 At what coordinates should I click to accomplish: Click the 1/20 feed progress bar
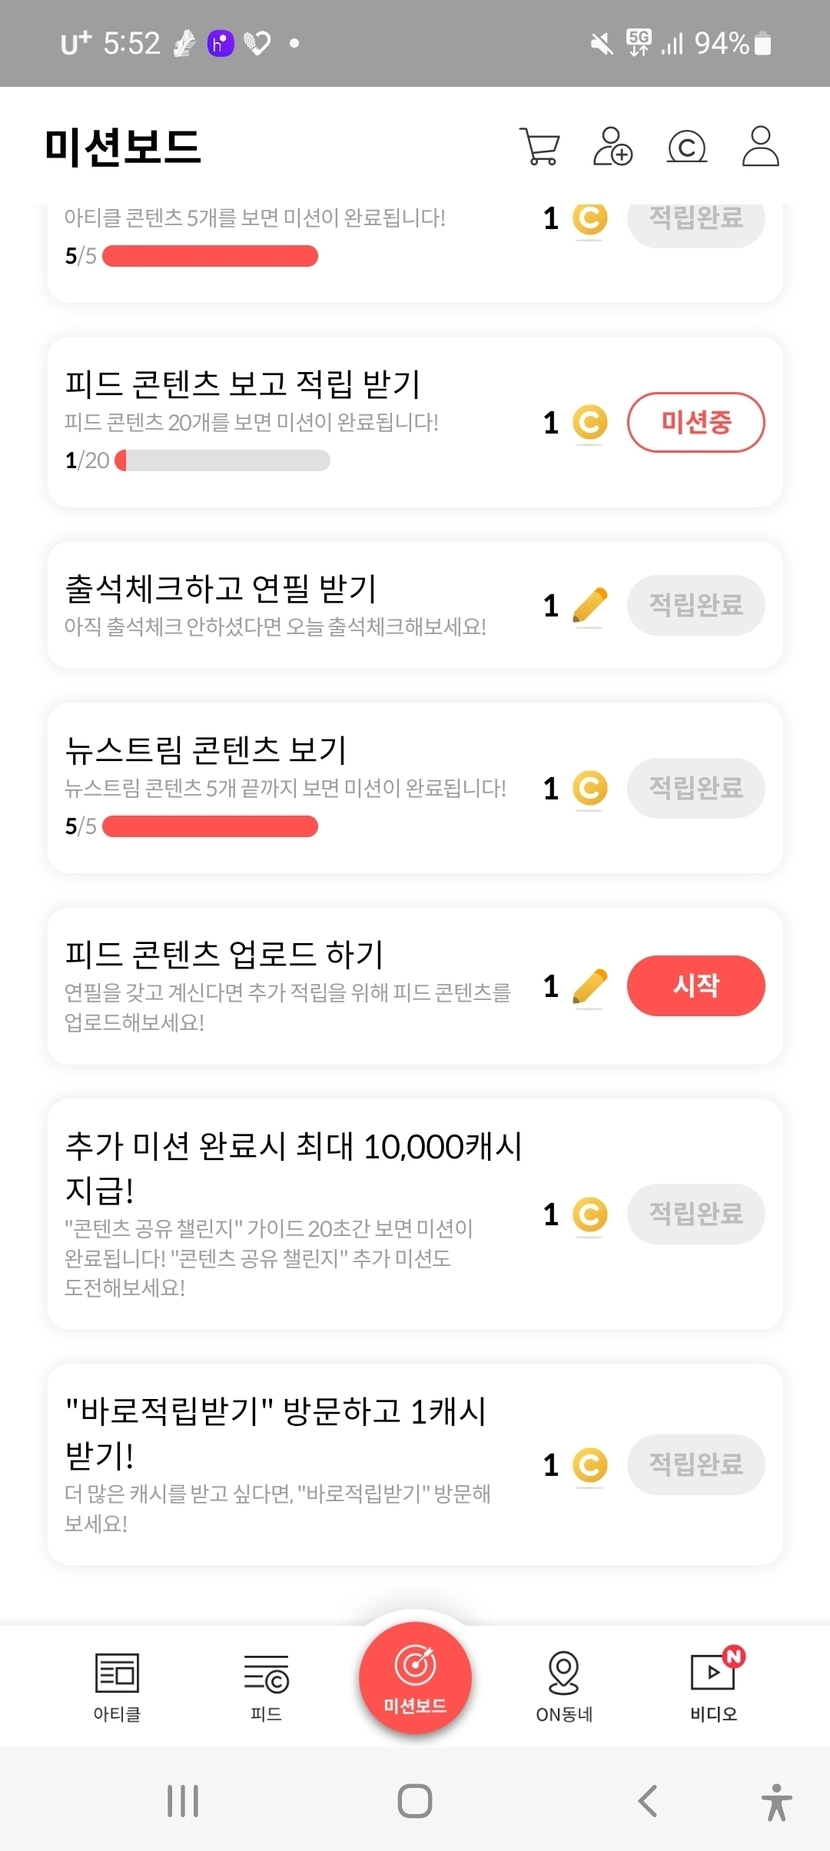coord(223,460)
